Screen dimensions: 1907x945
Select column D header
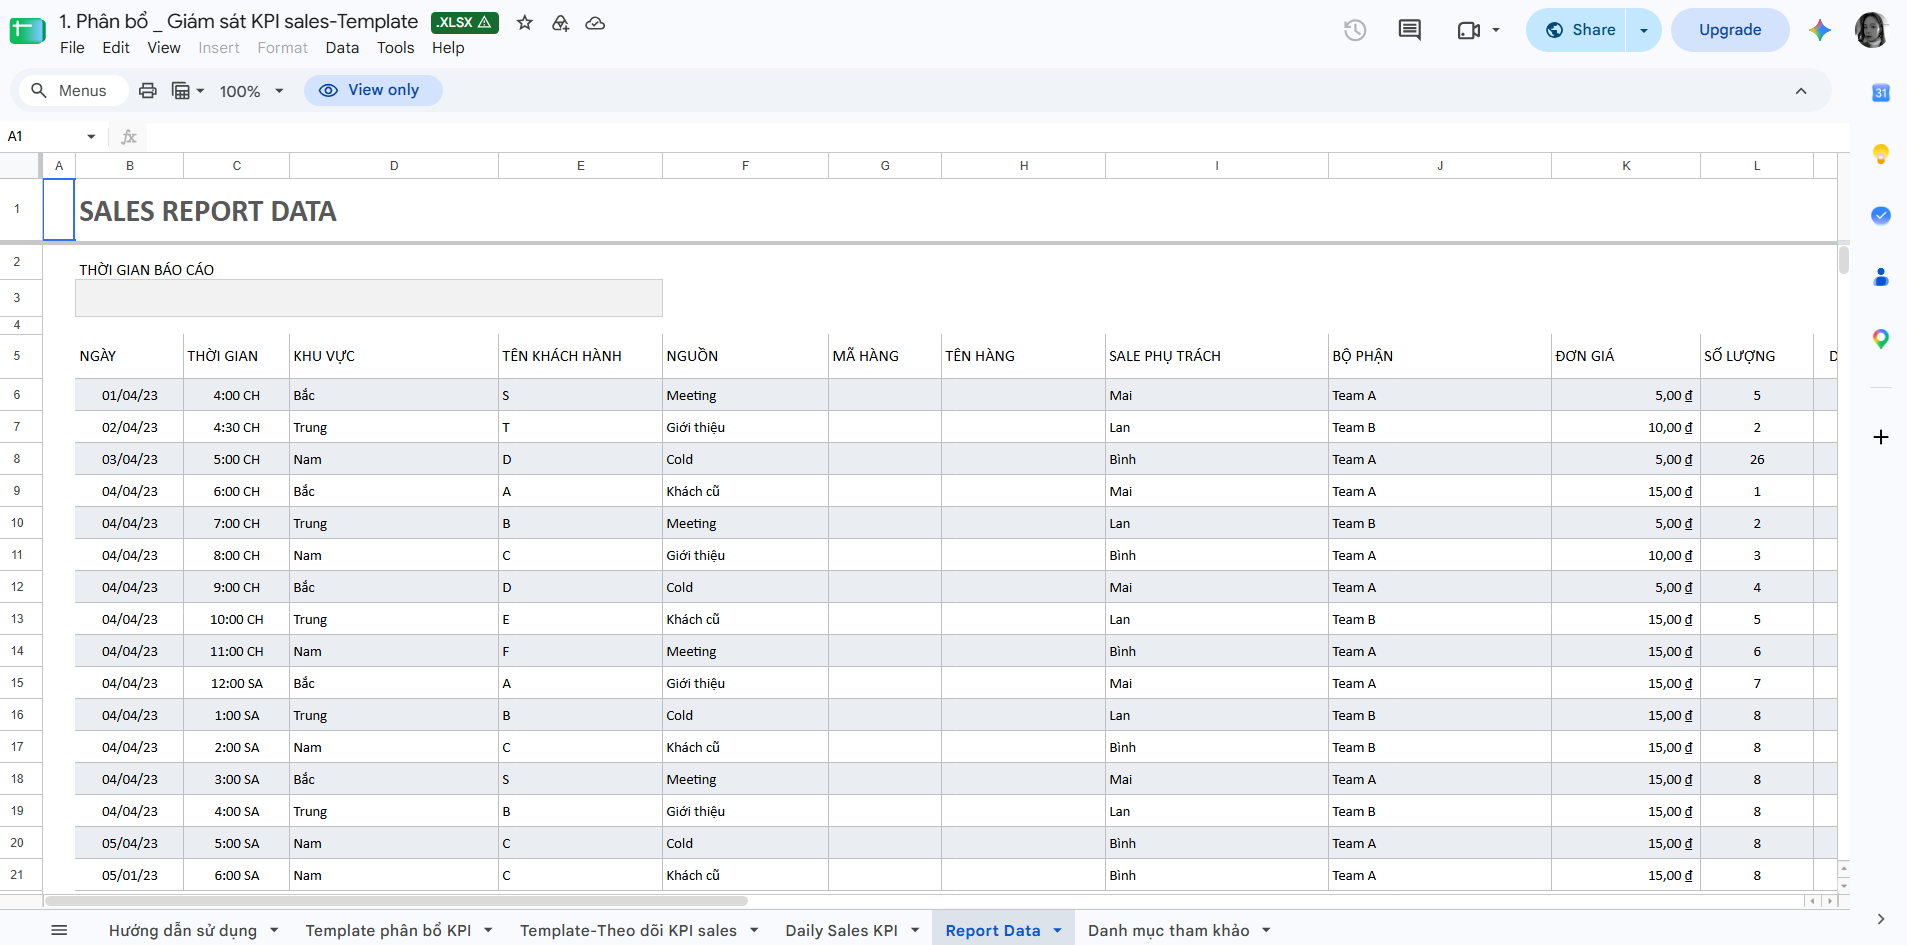(394, 166)
